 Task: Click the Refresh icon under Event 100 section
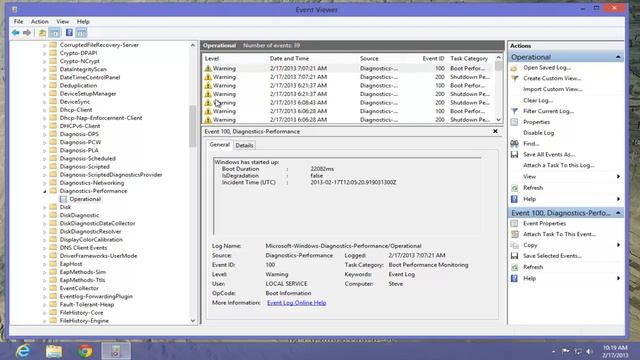514,267
